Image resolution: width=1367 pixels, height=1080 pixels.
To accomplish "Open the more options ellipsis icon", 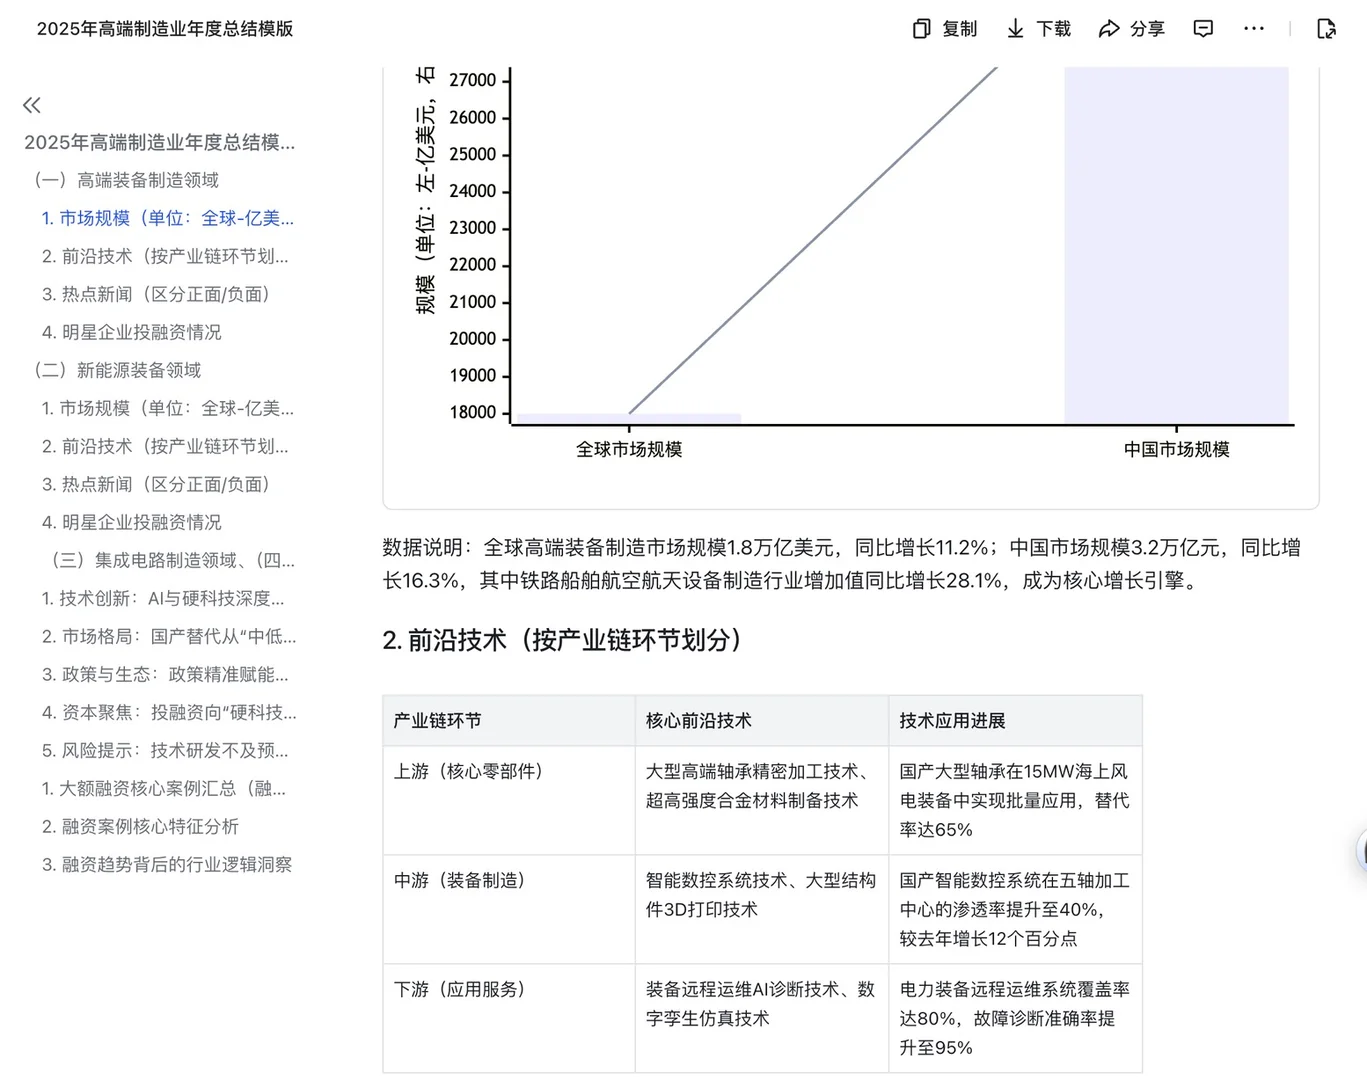I will [x=1253, y=29].
